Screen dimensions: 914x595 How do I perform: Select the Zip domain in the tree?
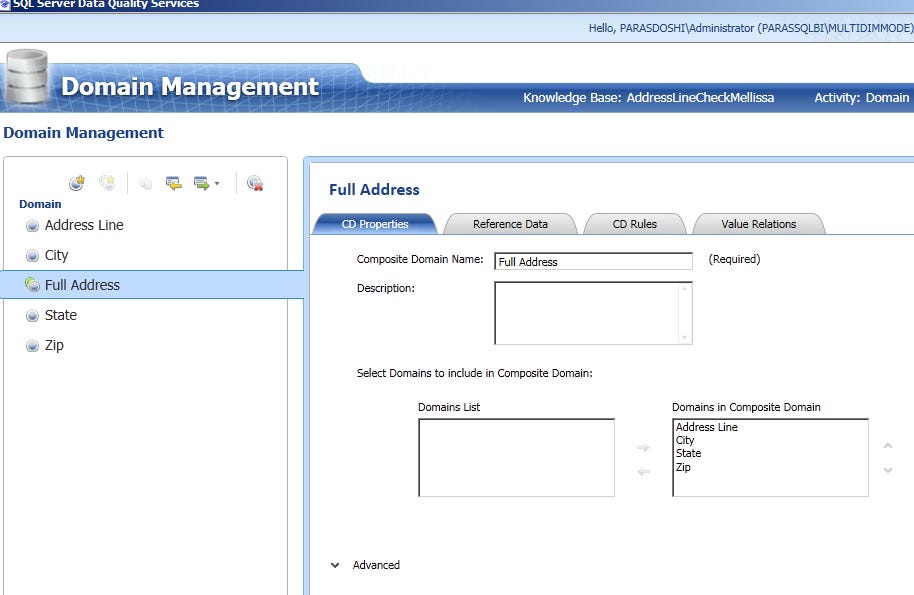pos(54,346)
